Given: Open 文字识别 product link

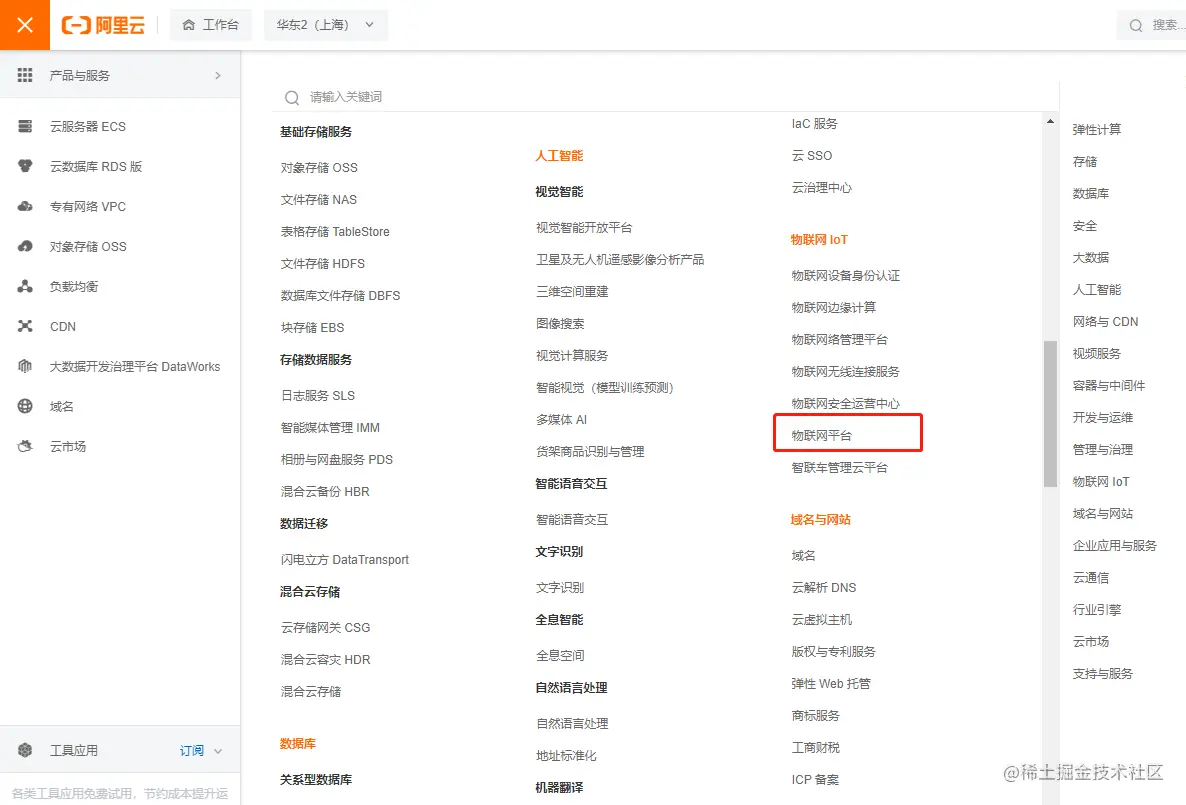Looking at the screenshot, I should click(560, 587).
